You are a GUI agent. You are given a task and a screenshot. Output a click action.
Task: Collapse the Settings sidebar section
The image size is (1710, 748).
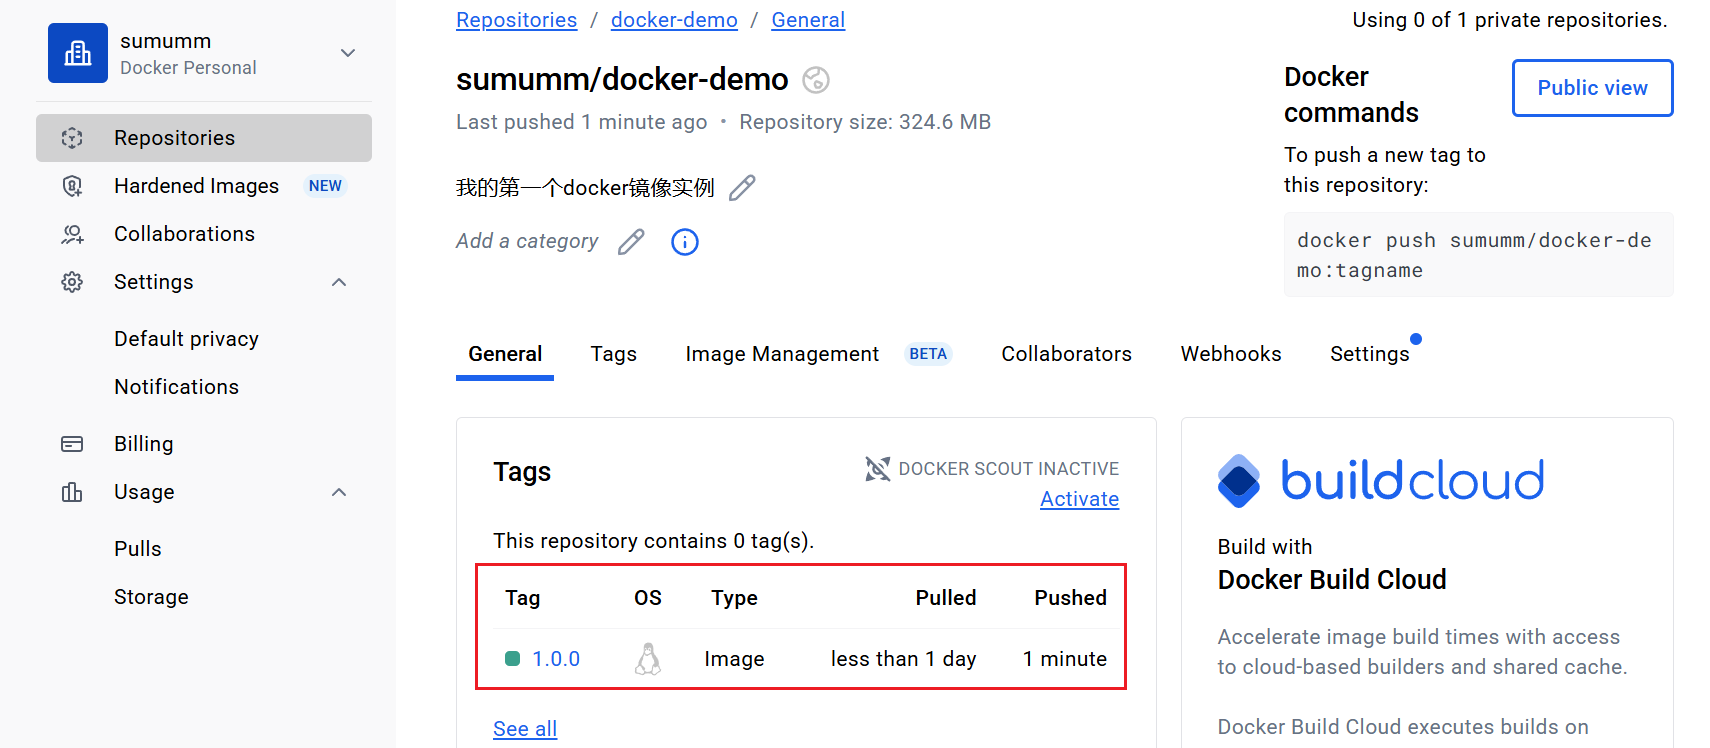point(339,282)
